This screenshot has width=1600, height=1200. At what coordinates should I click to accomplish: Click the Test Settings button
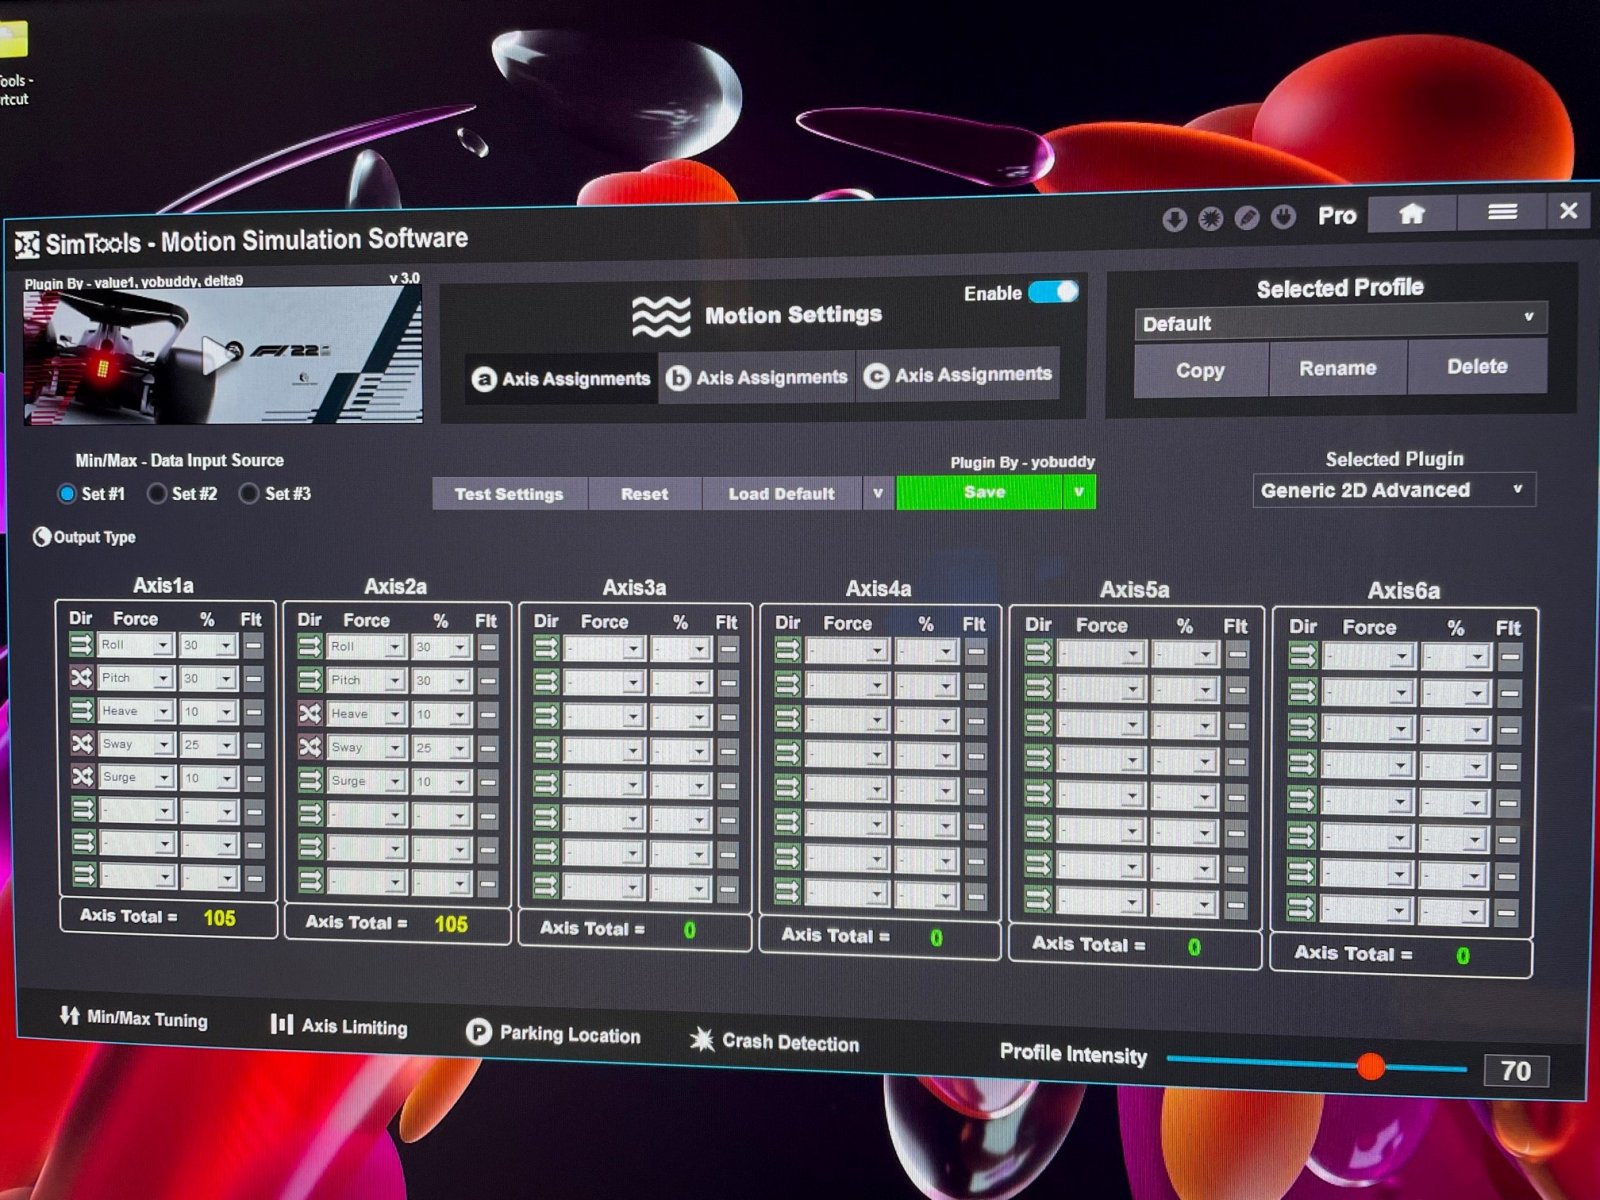[x=509, y=494]
